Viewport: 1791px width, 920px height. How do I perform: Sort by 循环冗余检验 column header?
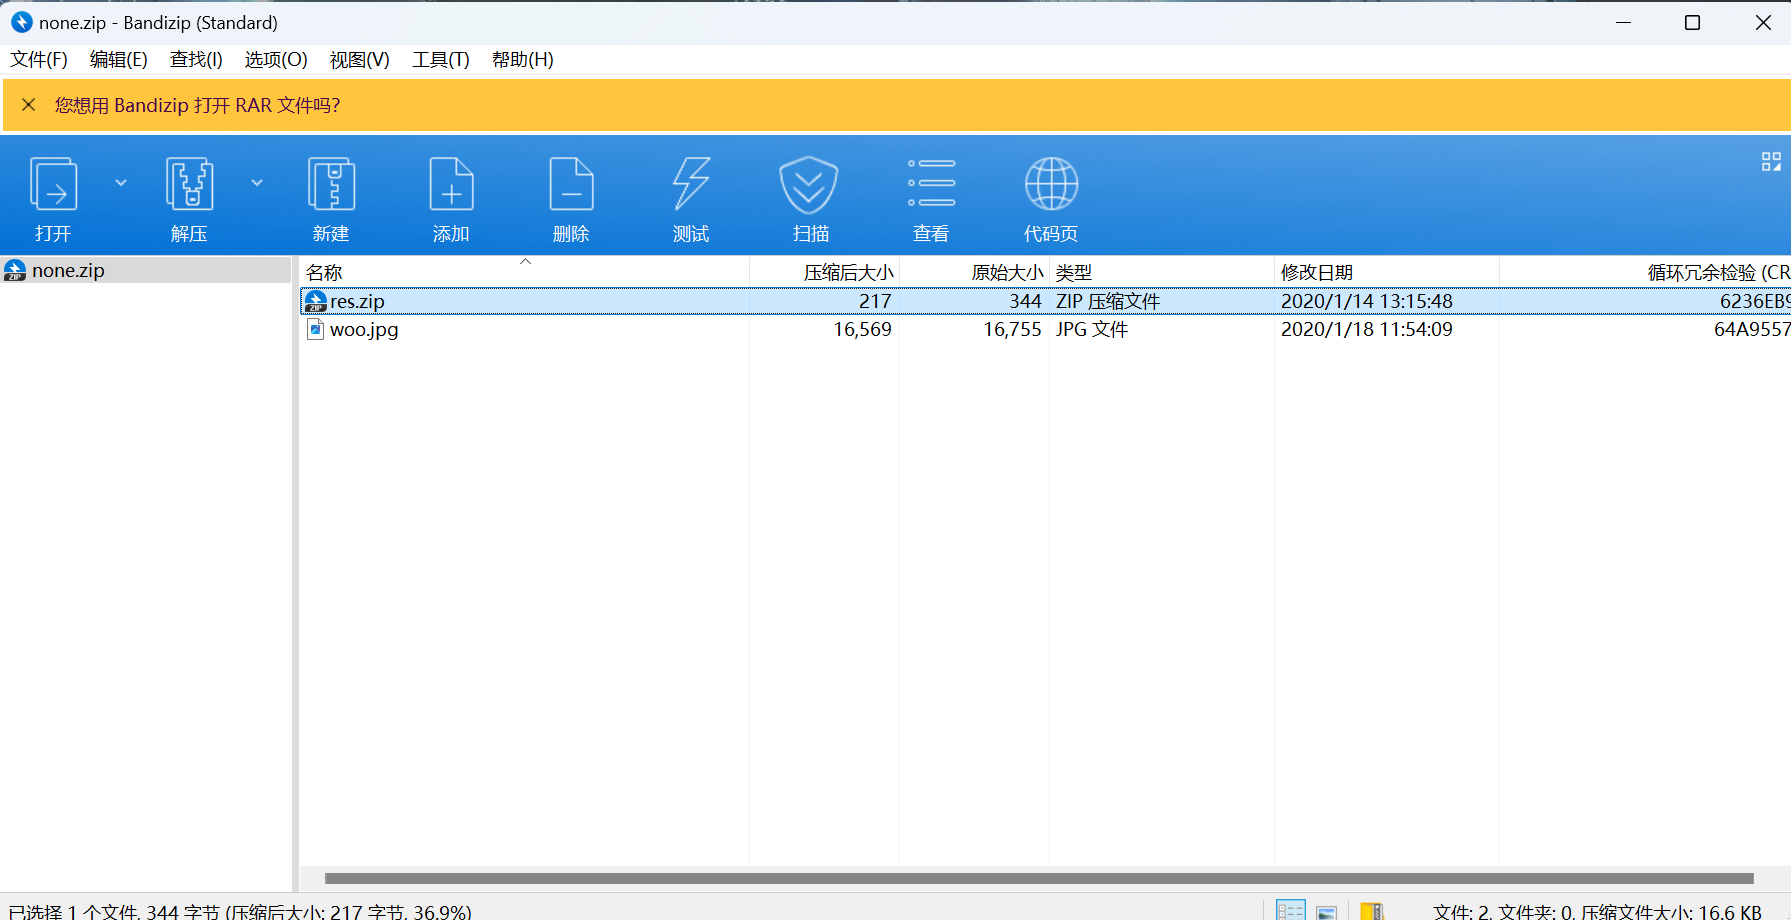click(x=1645, y=272)
